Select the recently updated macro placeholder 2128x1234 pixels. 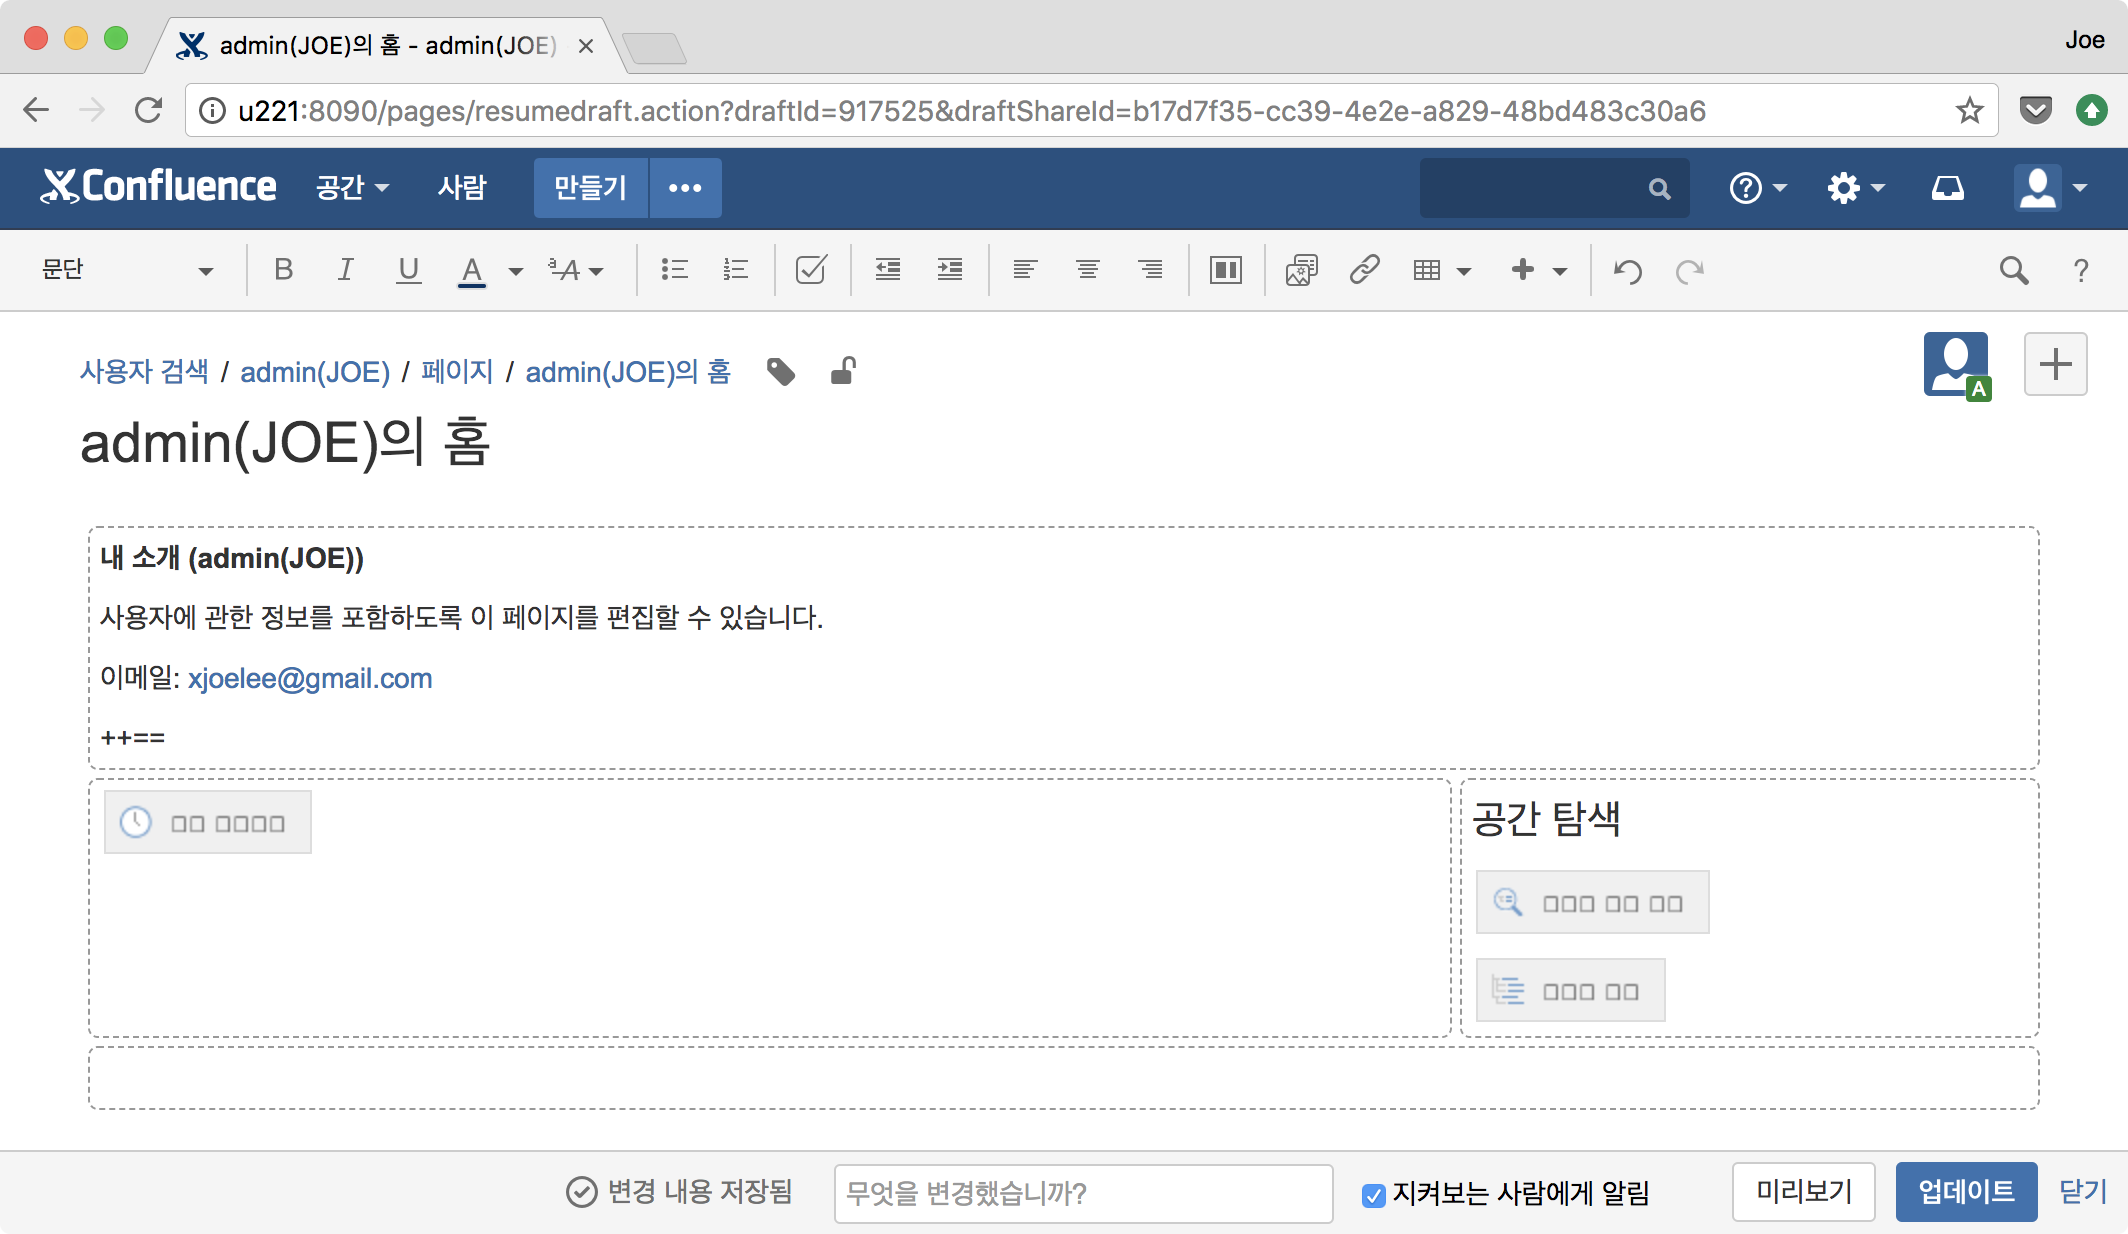tap(208, 822)
